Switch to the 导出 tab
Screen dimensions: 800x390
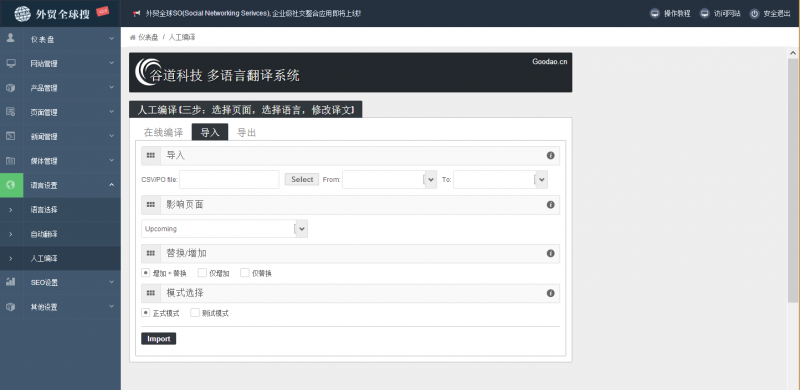246,133
